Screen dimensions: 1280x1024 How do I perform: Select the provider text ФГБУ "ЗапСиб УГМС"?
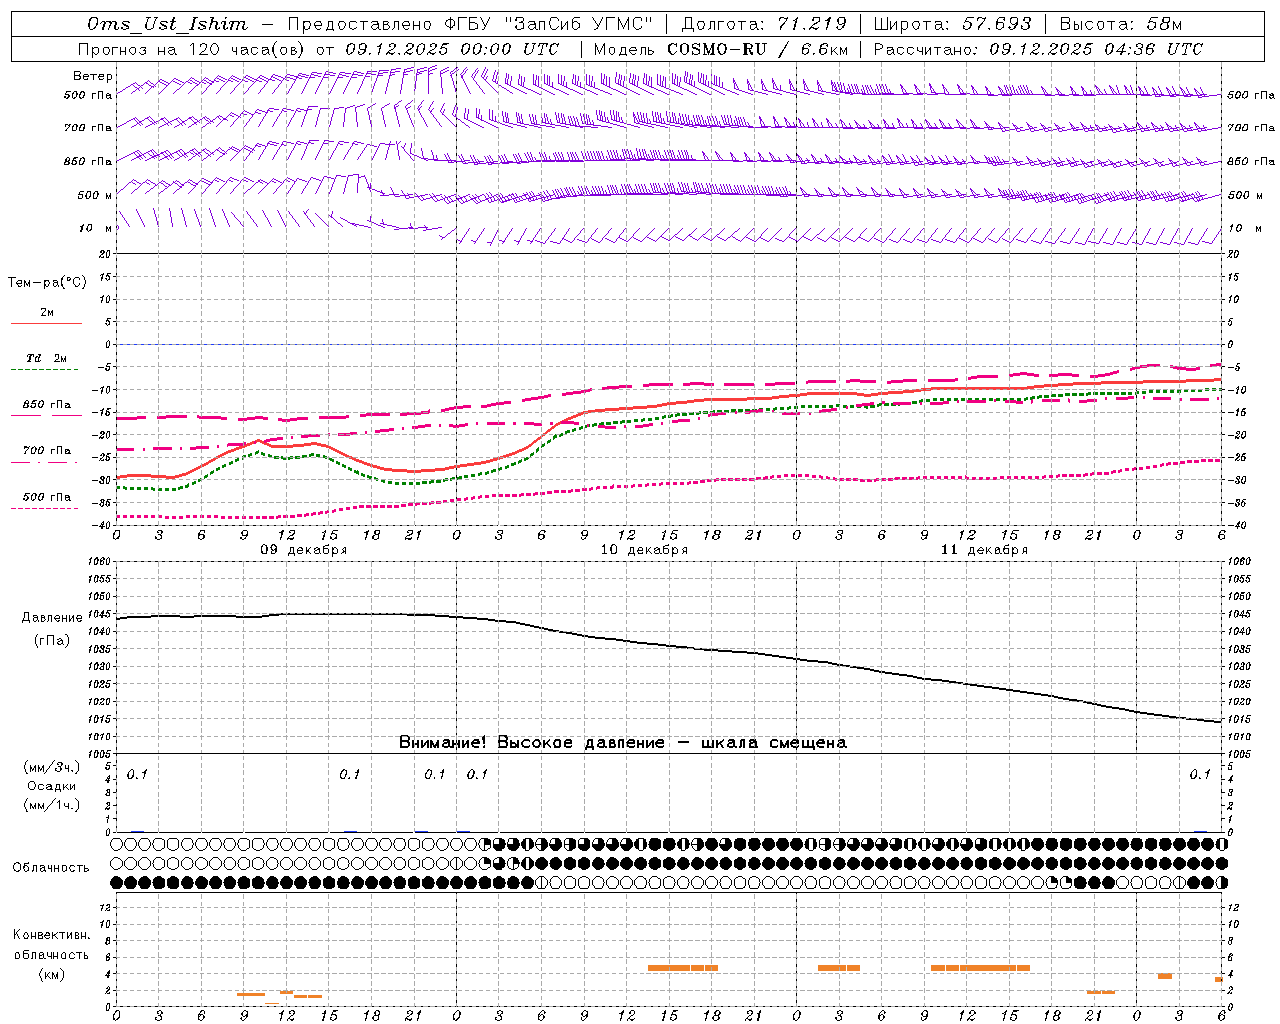[x=550, y=24]
